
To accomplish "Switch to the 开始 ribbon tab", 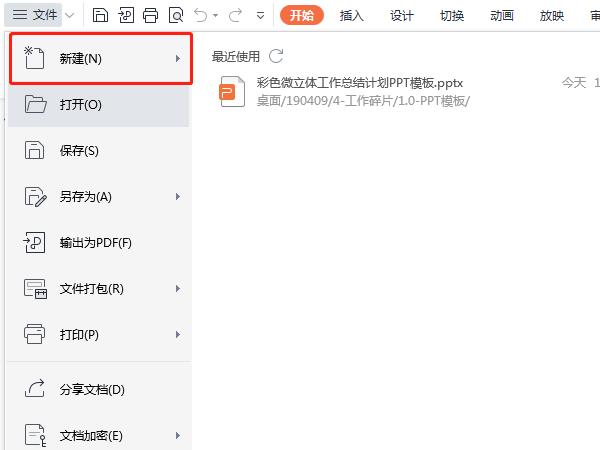I will (x=302, y=15).
